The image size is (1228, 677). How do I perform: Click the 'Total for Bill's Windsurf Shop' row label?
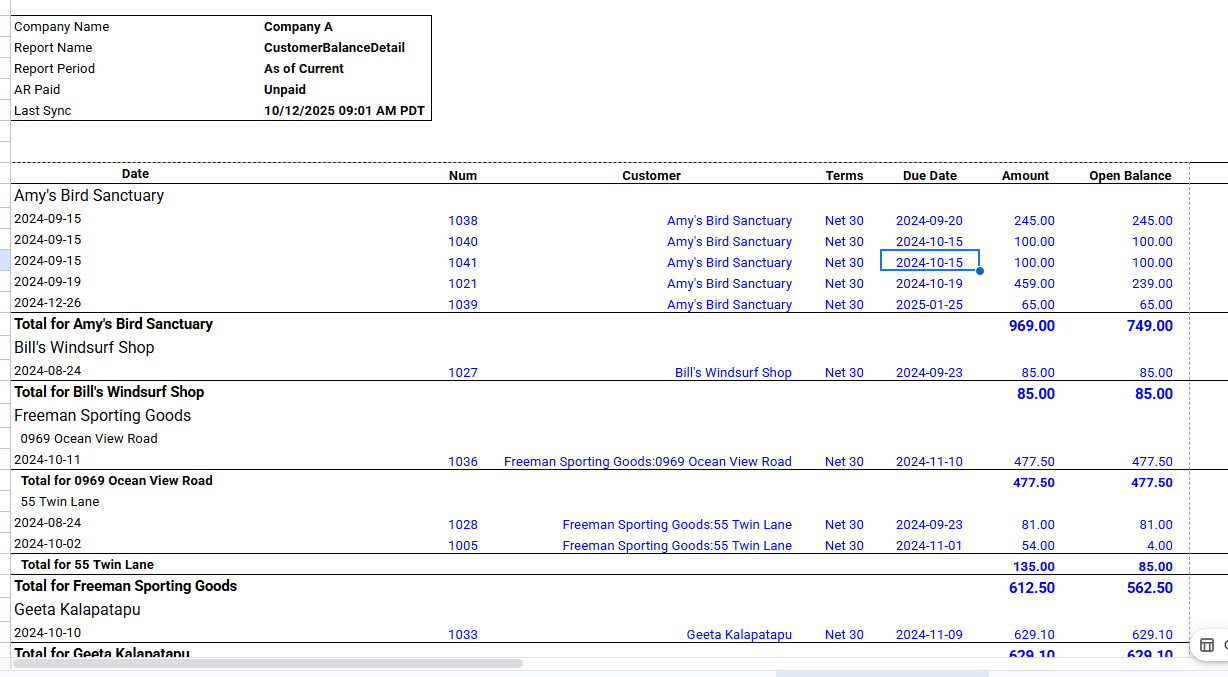pyautogui.click(x=109, y=392)
